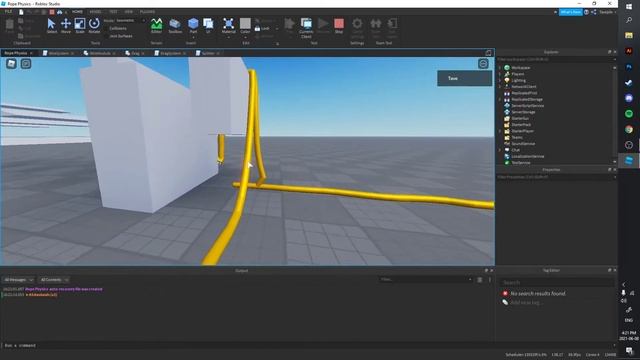Select SoundService in Explorer
Image resolution: width=640 pixels, height=360 pixels.
523,144
